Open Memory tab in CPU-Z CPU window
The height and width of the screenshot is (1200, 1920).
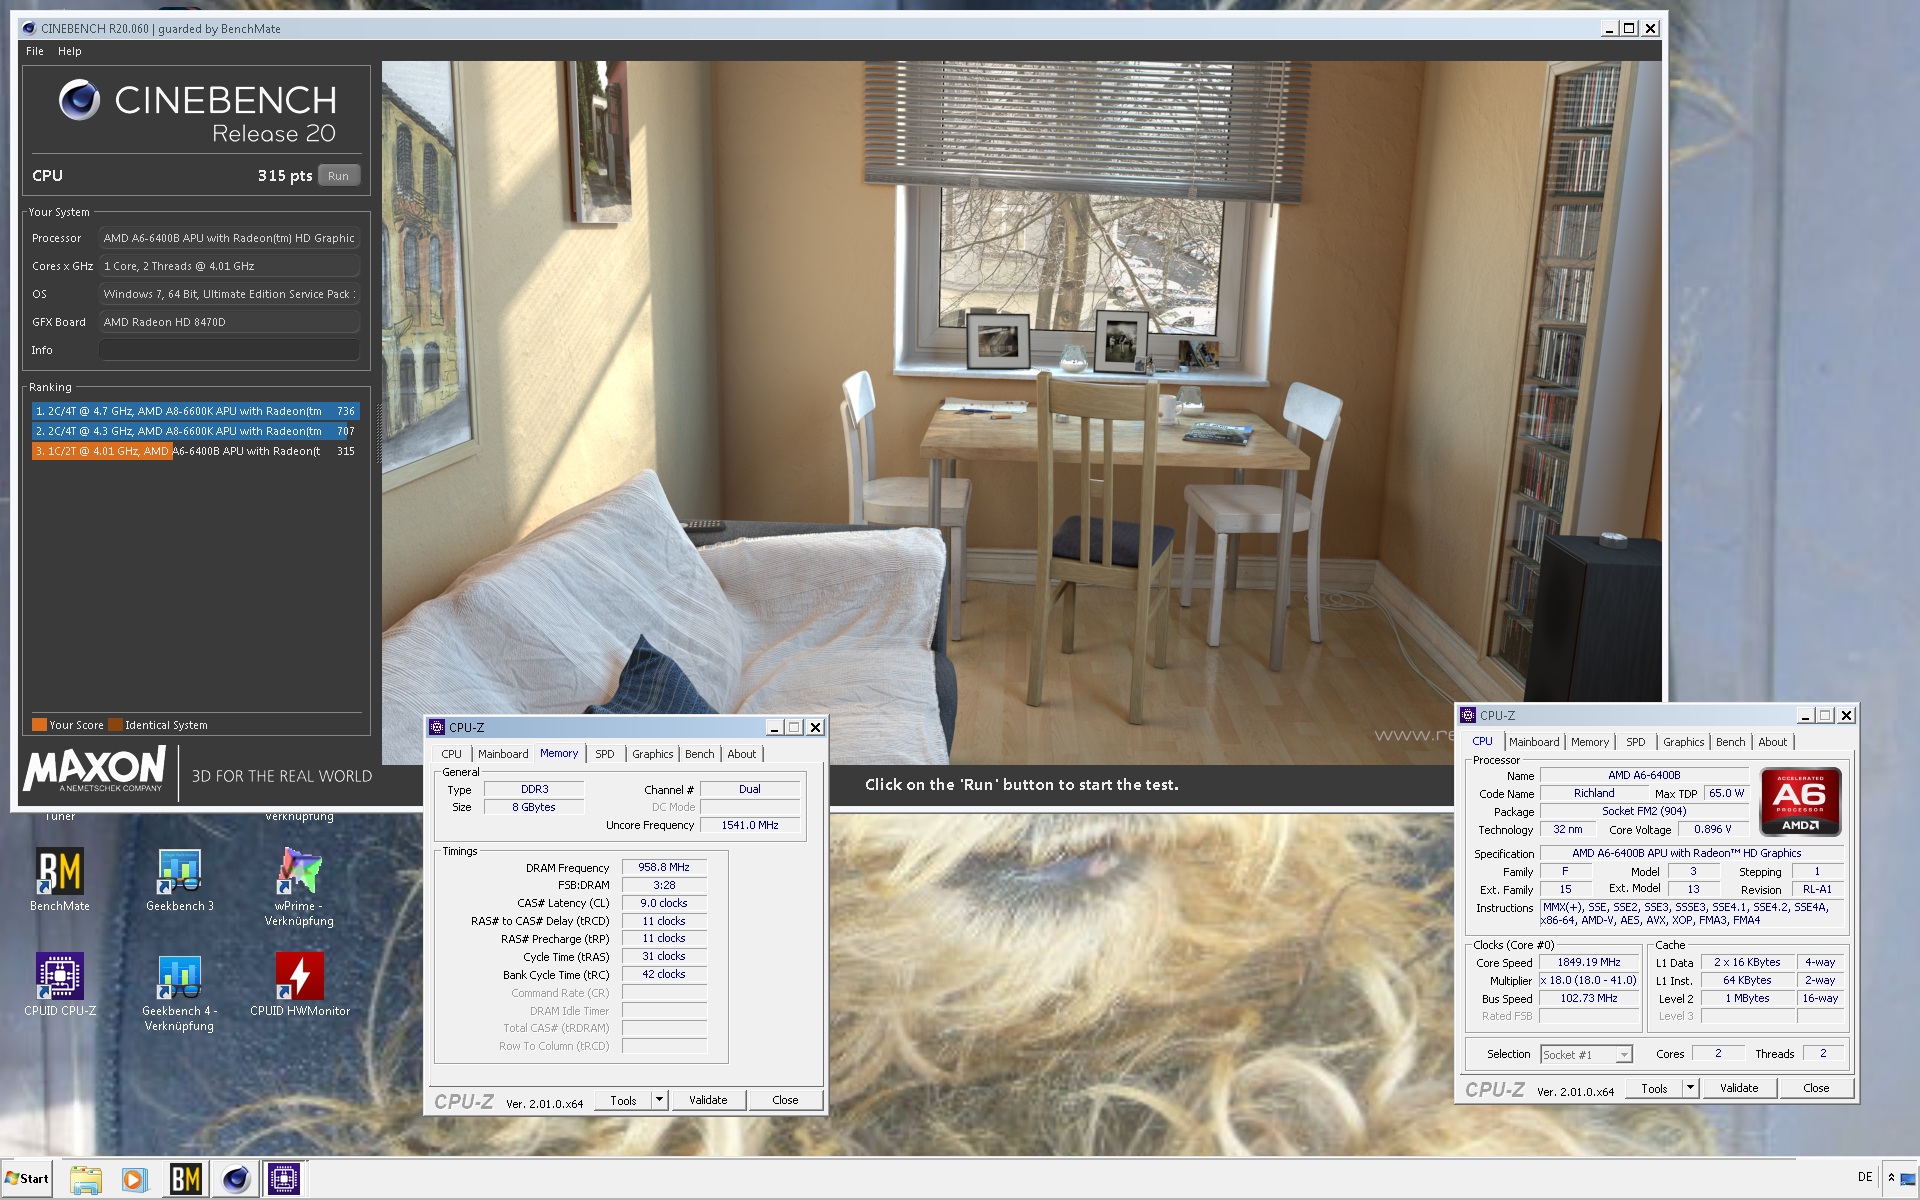1590,742
